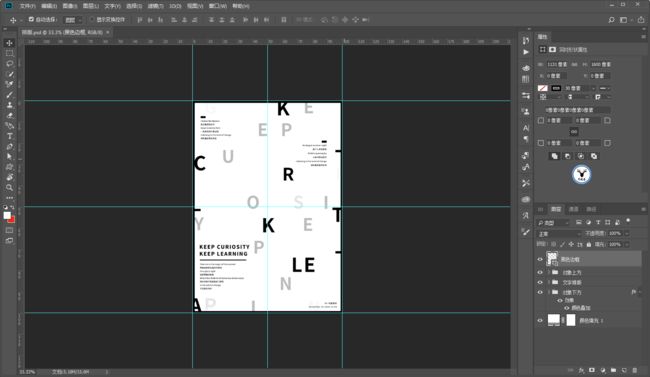
Task: Select the Move tool in toolbox
Action: [10, 43]
